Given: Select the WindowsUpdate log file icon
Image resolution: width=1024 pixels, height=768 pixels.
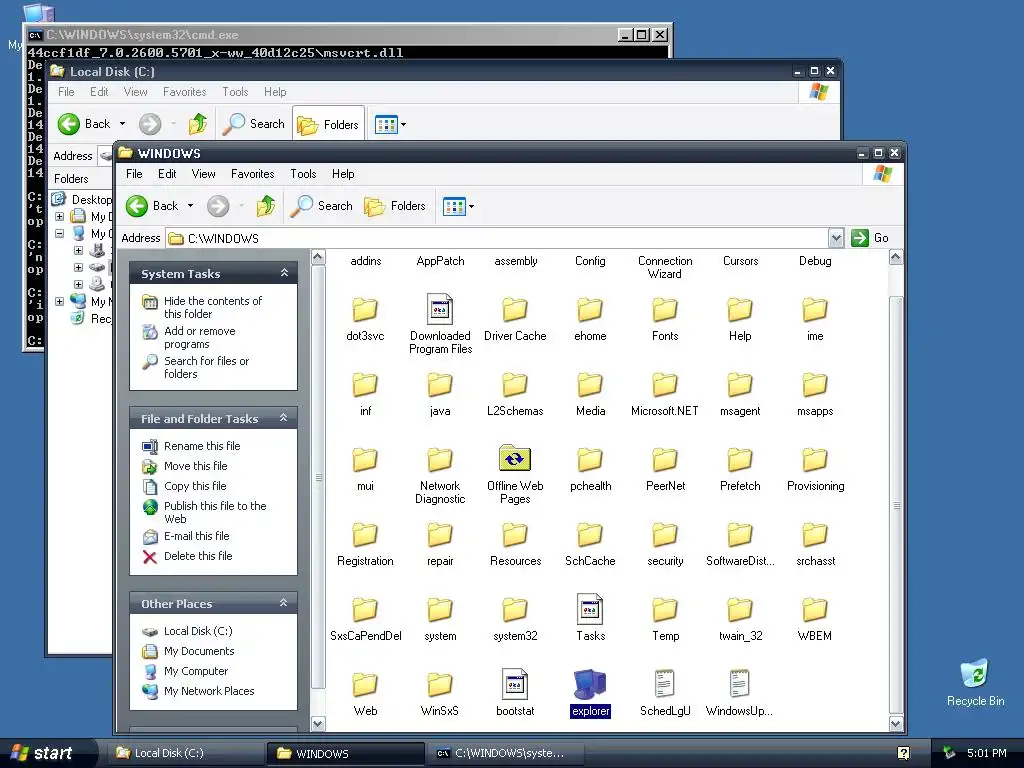Looking at the screenshot, I should click(739, 684).
